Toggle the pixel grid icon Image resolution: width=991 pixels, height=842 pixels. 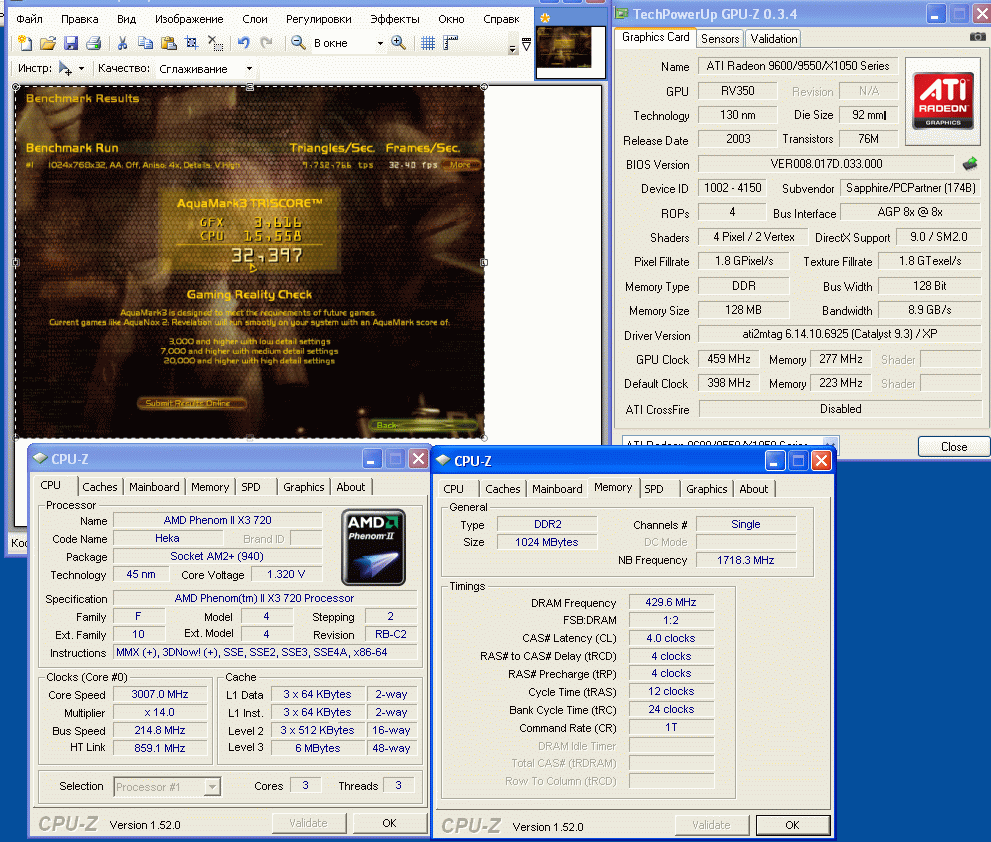click(x=428, y=43)
